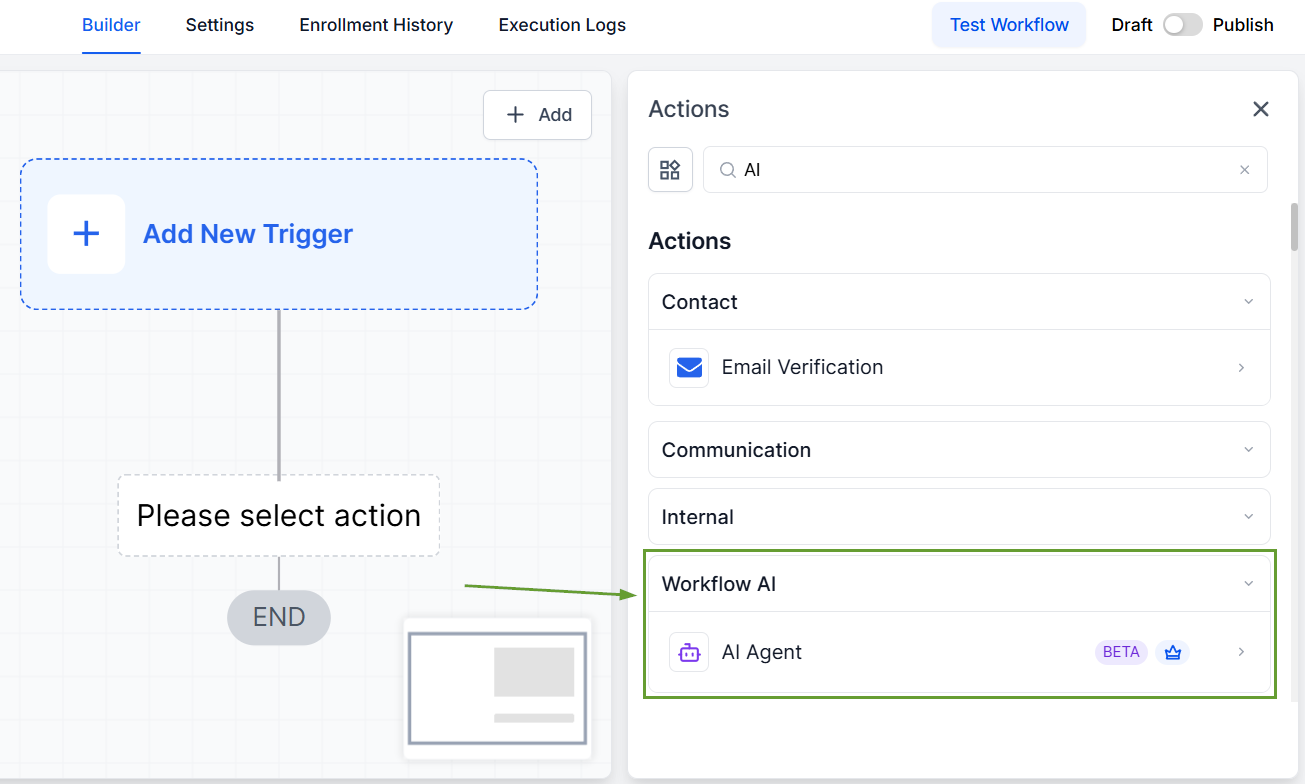
Task: Click the crown premium icon on AI Agent
Action: click(x=1173, y=652)
